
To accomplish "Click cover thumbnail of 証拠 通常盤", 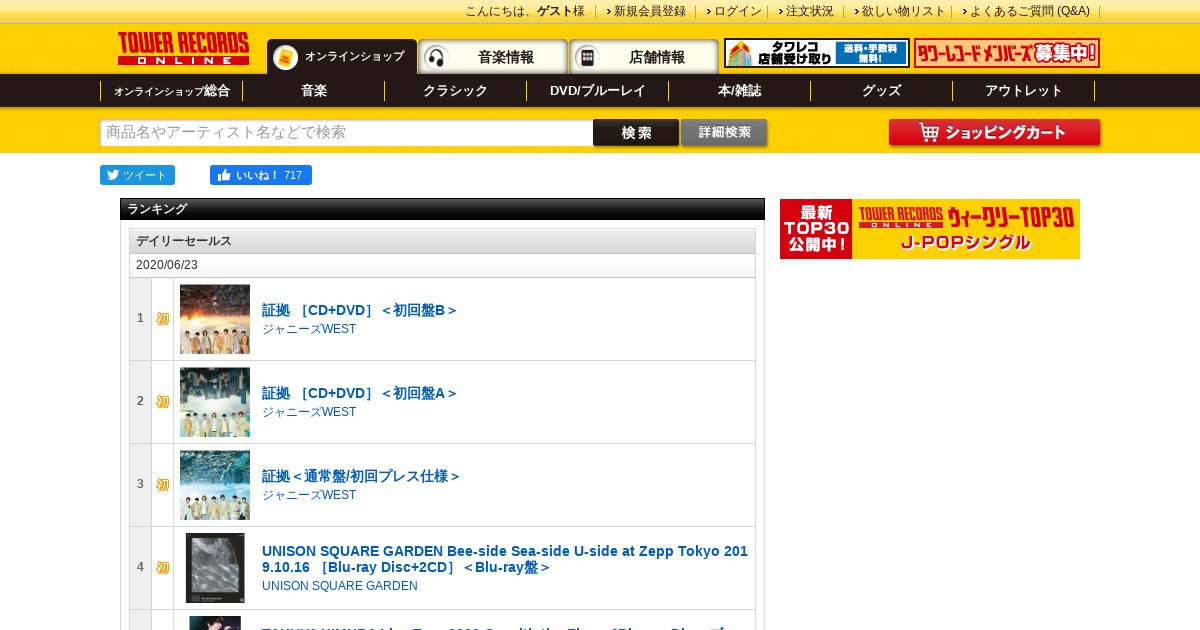I will coord(215,485).
